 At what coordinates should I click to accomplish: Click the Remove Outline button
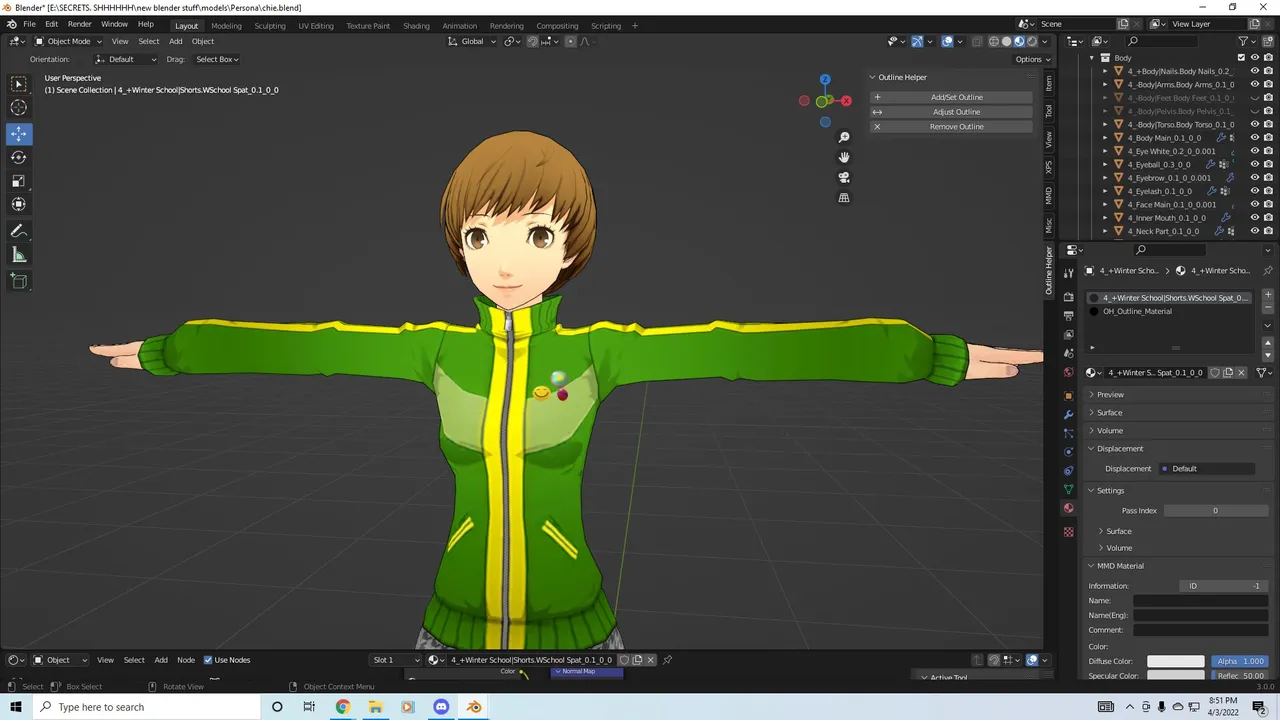click(x=950, y=127)
